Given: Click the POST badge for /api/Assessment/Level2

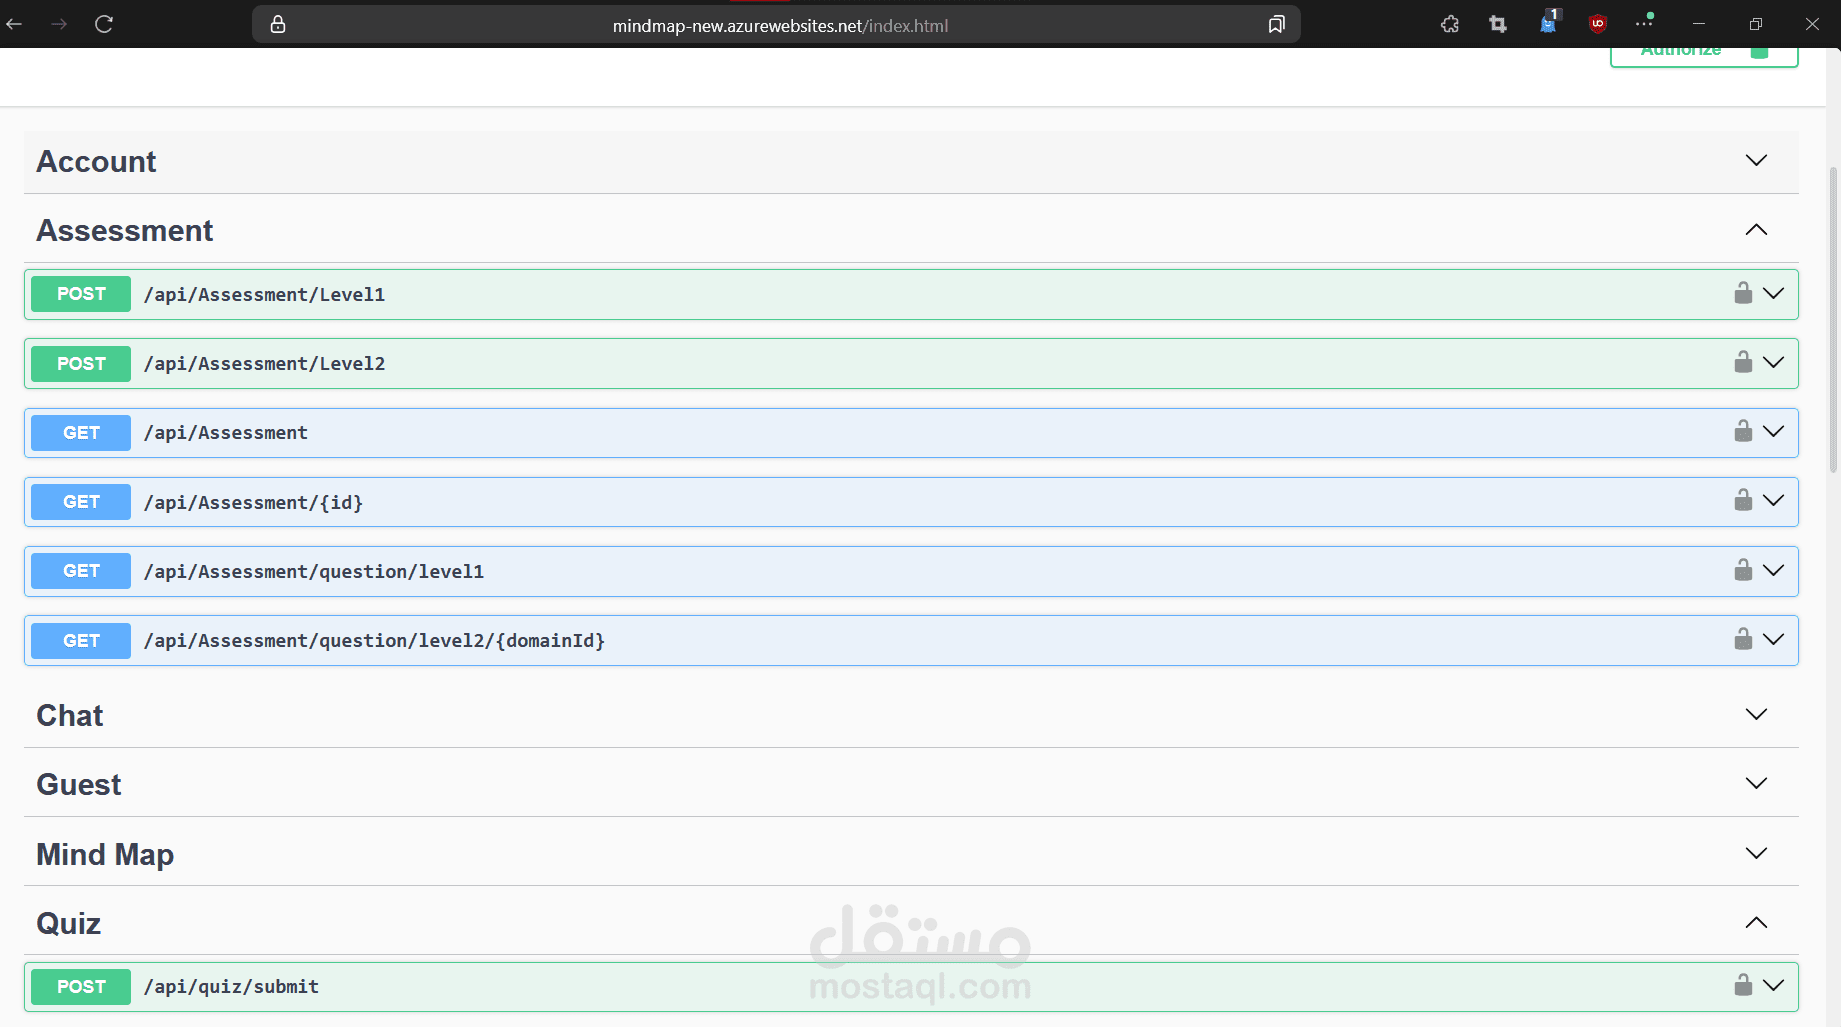Looking at the screenshot, I should point(81,363).
